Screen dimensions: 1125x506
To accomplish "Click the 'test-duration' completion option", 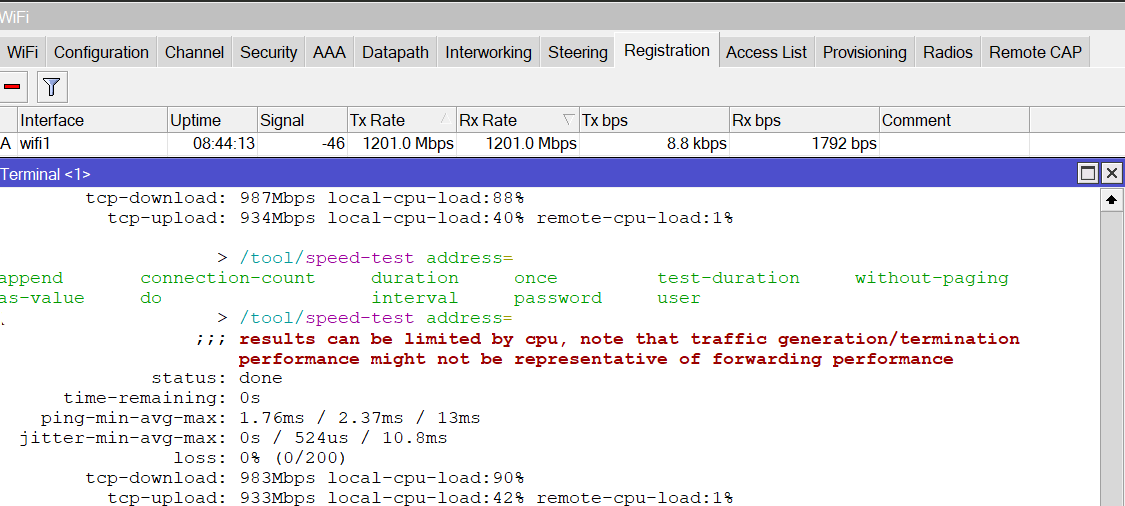I will pyautogui.click(x=728, y=278).
